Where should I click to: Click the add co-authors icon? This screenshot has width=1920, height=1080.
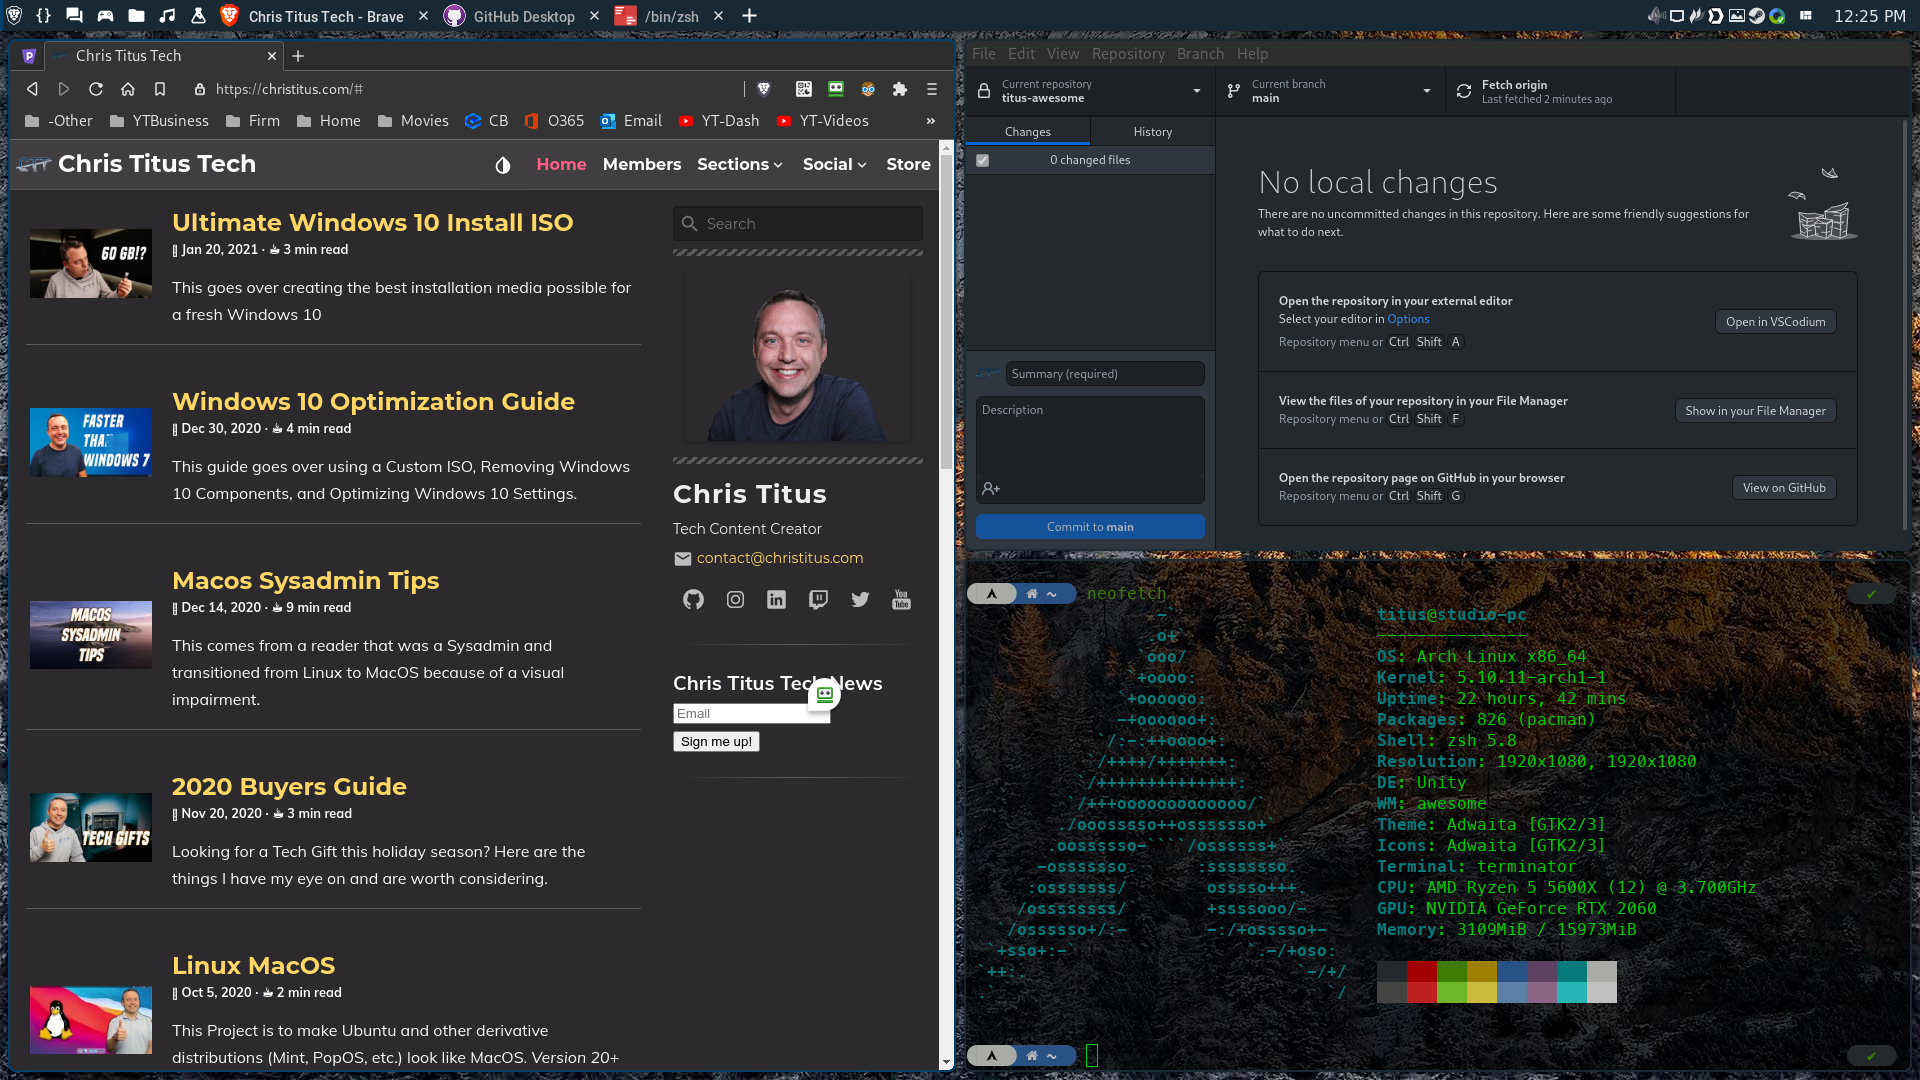click(991, 488)
